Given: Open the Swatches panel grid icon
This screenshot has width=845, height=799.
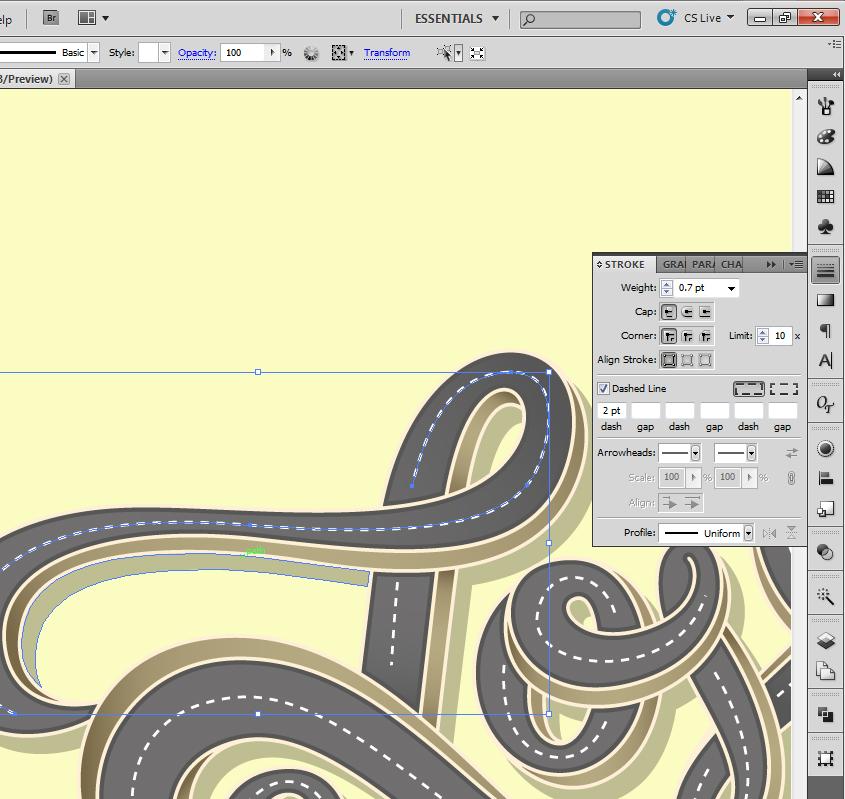Looking at the screenshot, I should pos(825,197).
